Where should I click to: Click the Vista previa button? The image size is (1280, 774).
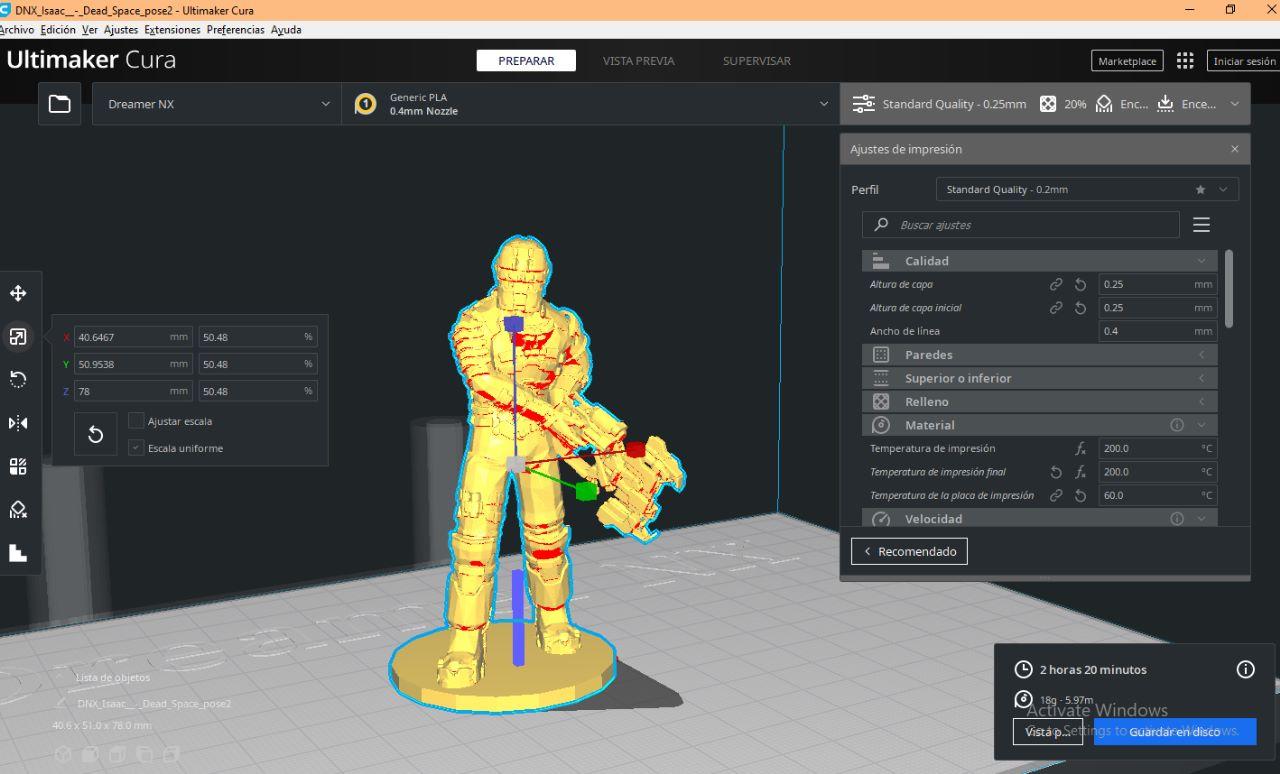pyautogui.click(x=1047, y=731)
